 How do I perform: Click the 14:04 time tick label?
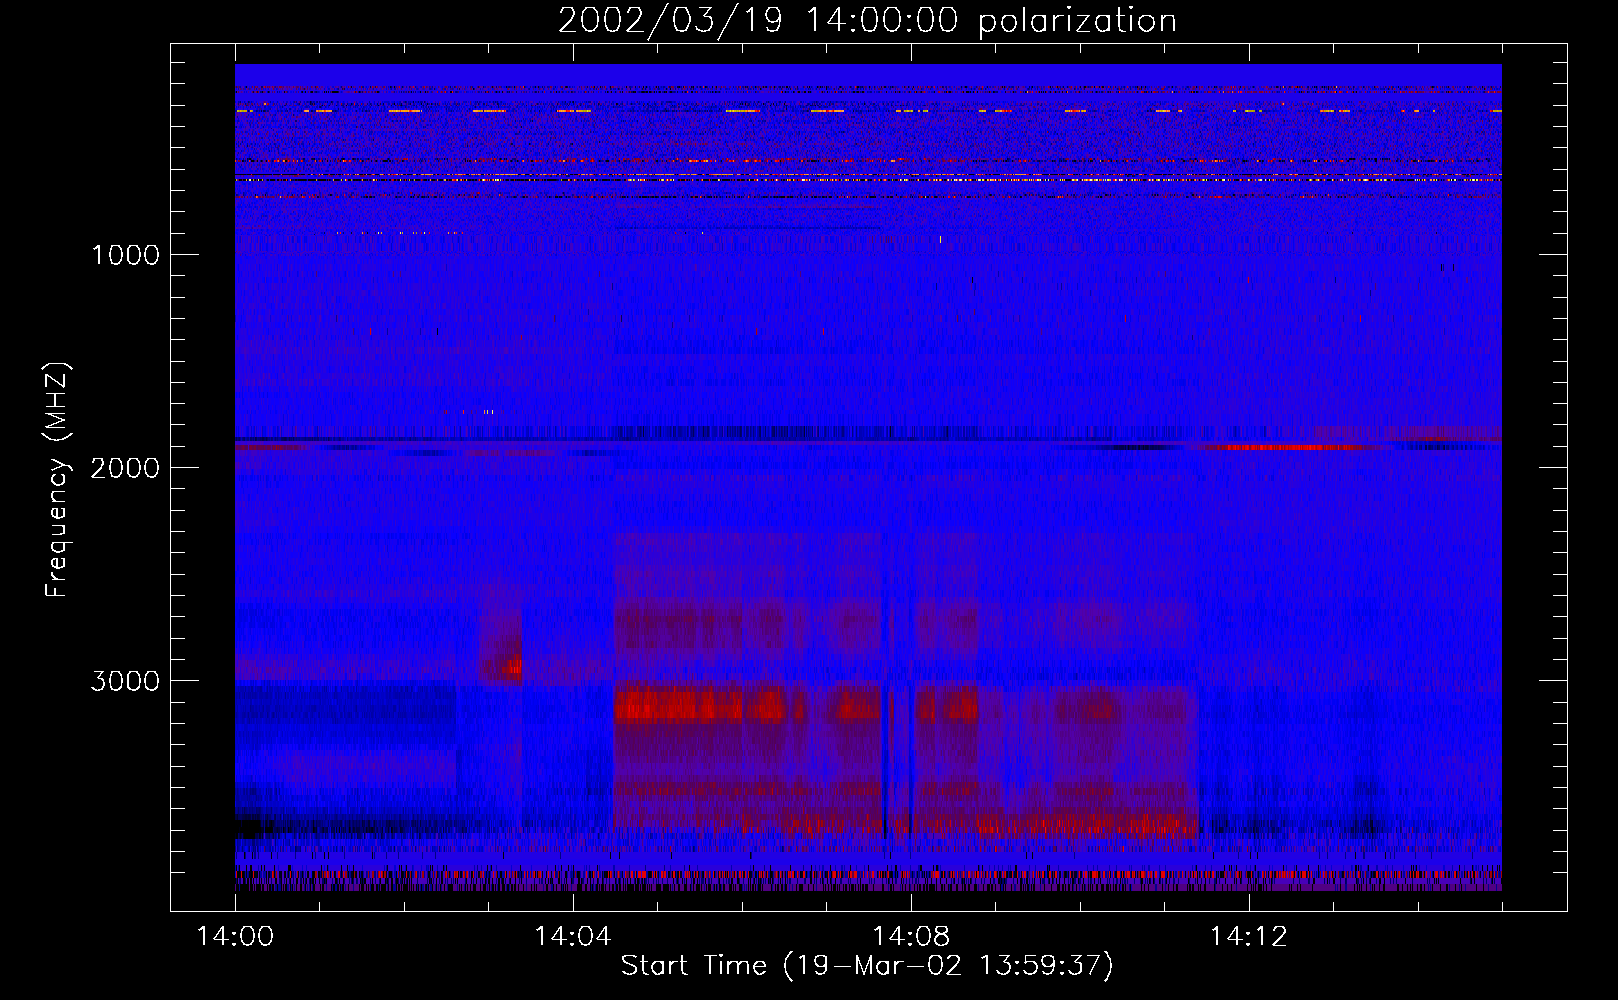pyautogui.click(x=573, y=937)
